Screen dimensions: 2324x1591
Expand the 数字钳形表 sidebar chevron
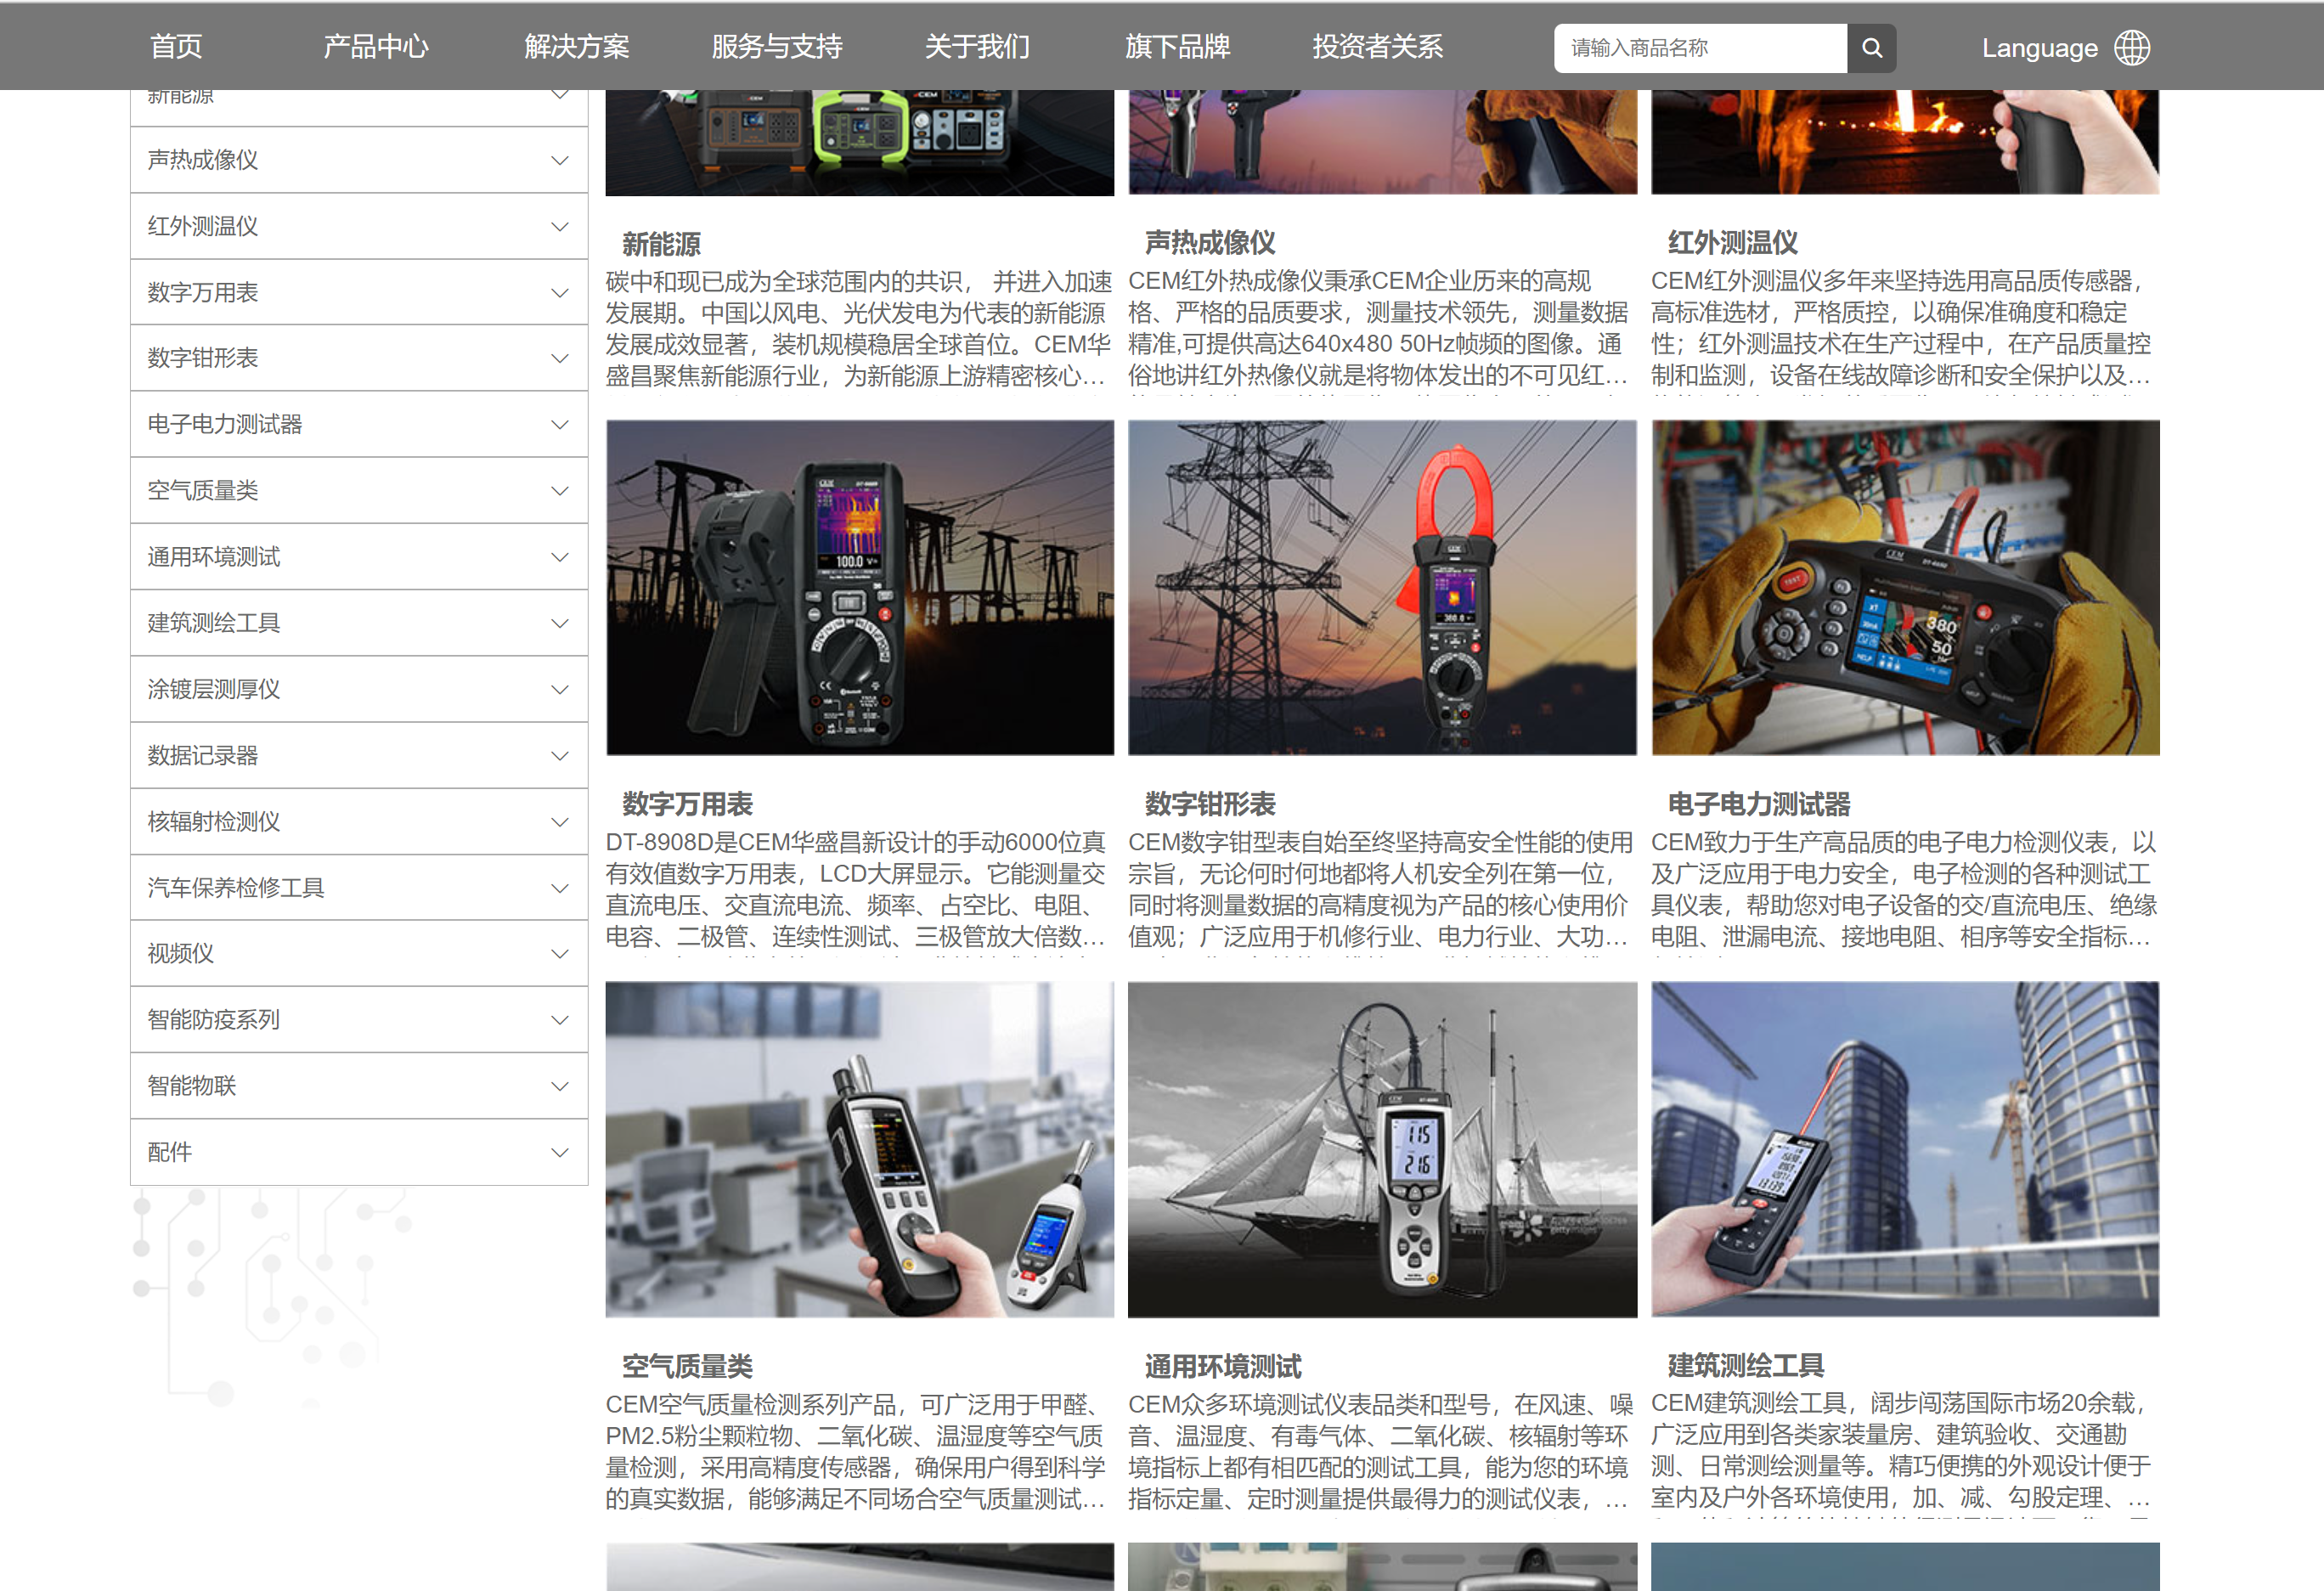tap(560, 358)
